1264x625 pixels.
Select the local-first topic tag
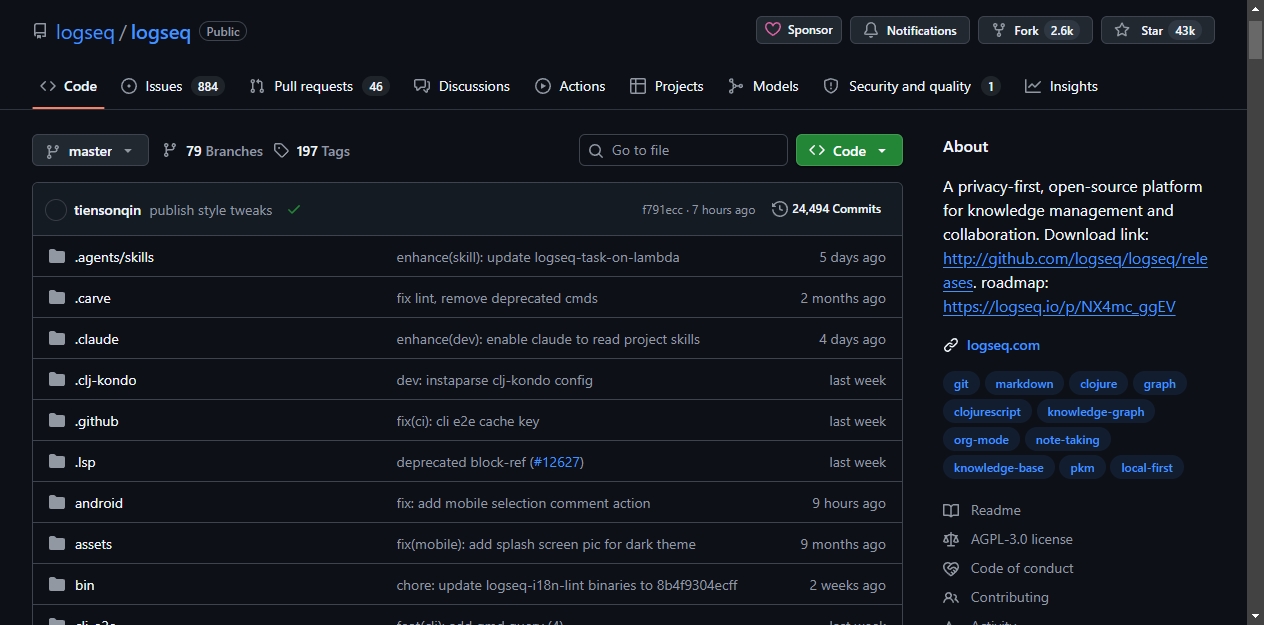click(x=1147, y=468)
